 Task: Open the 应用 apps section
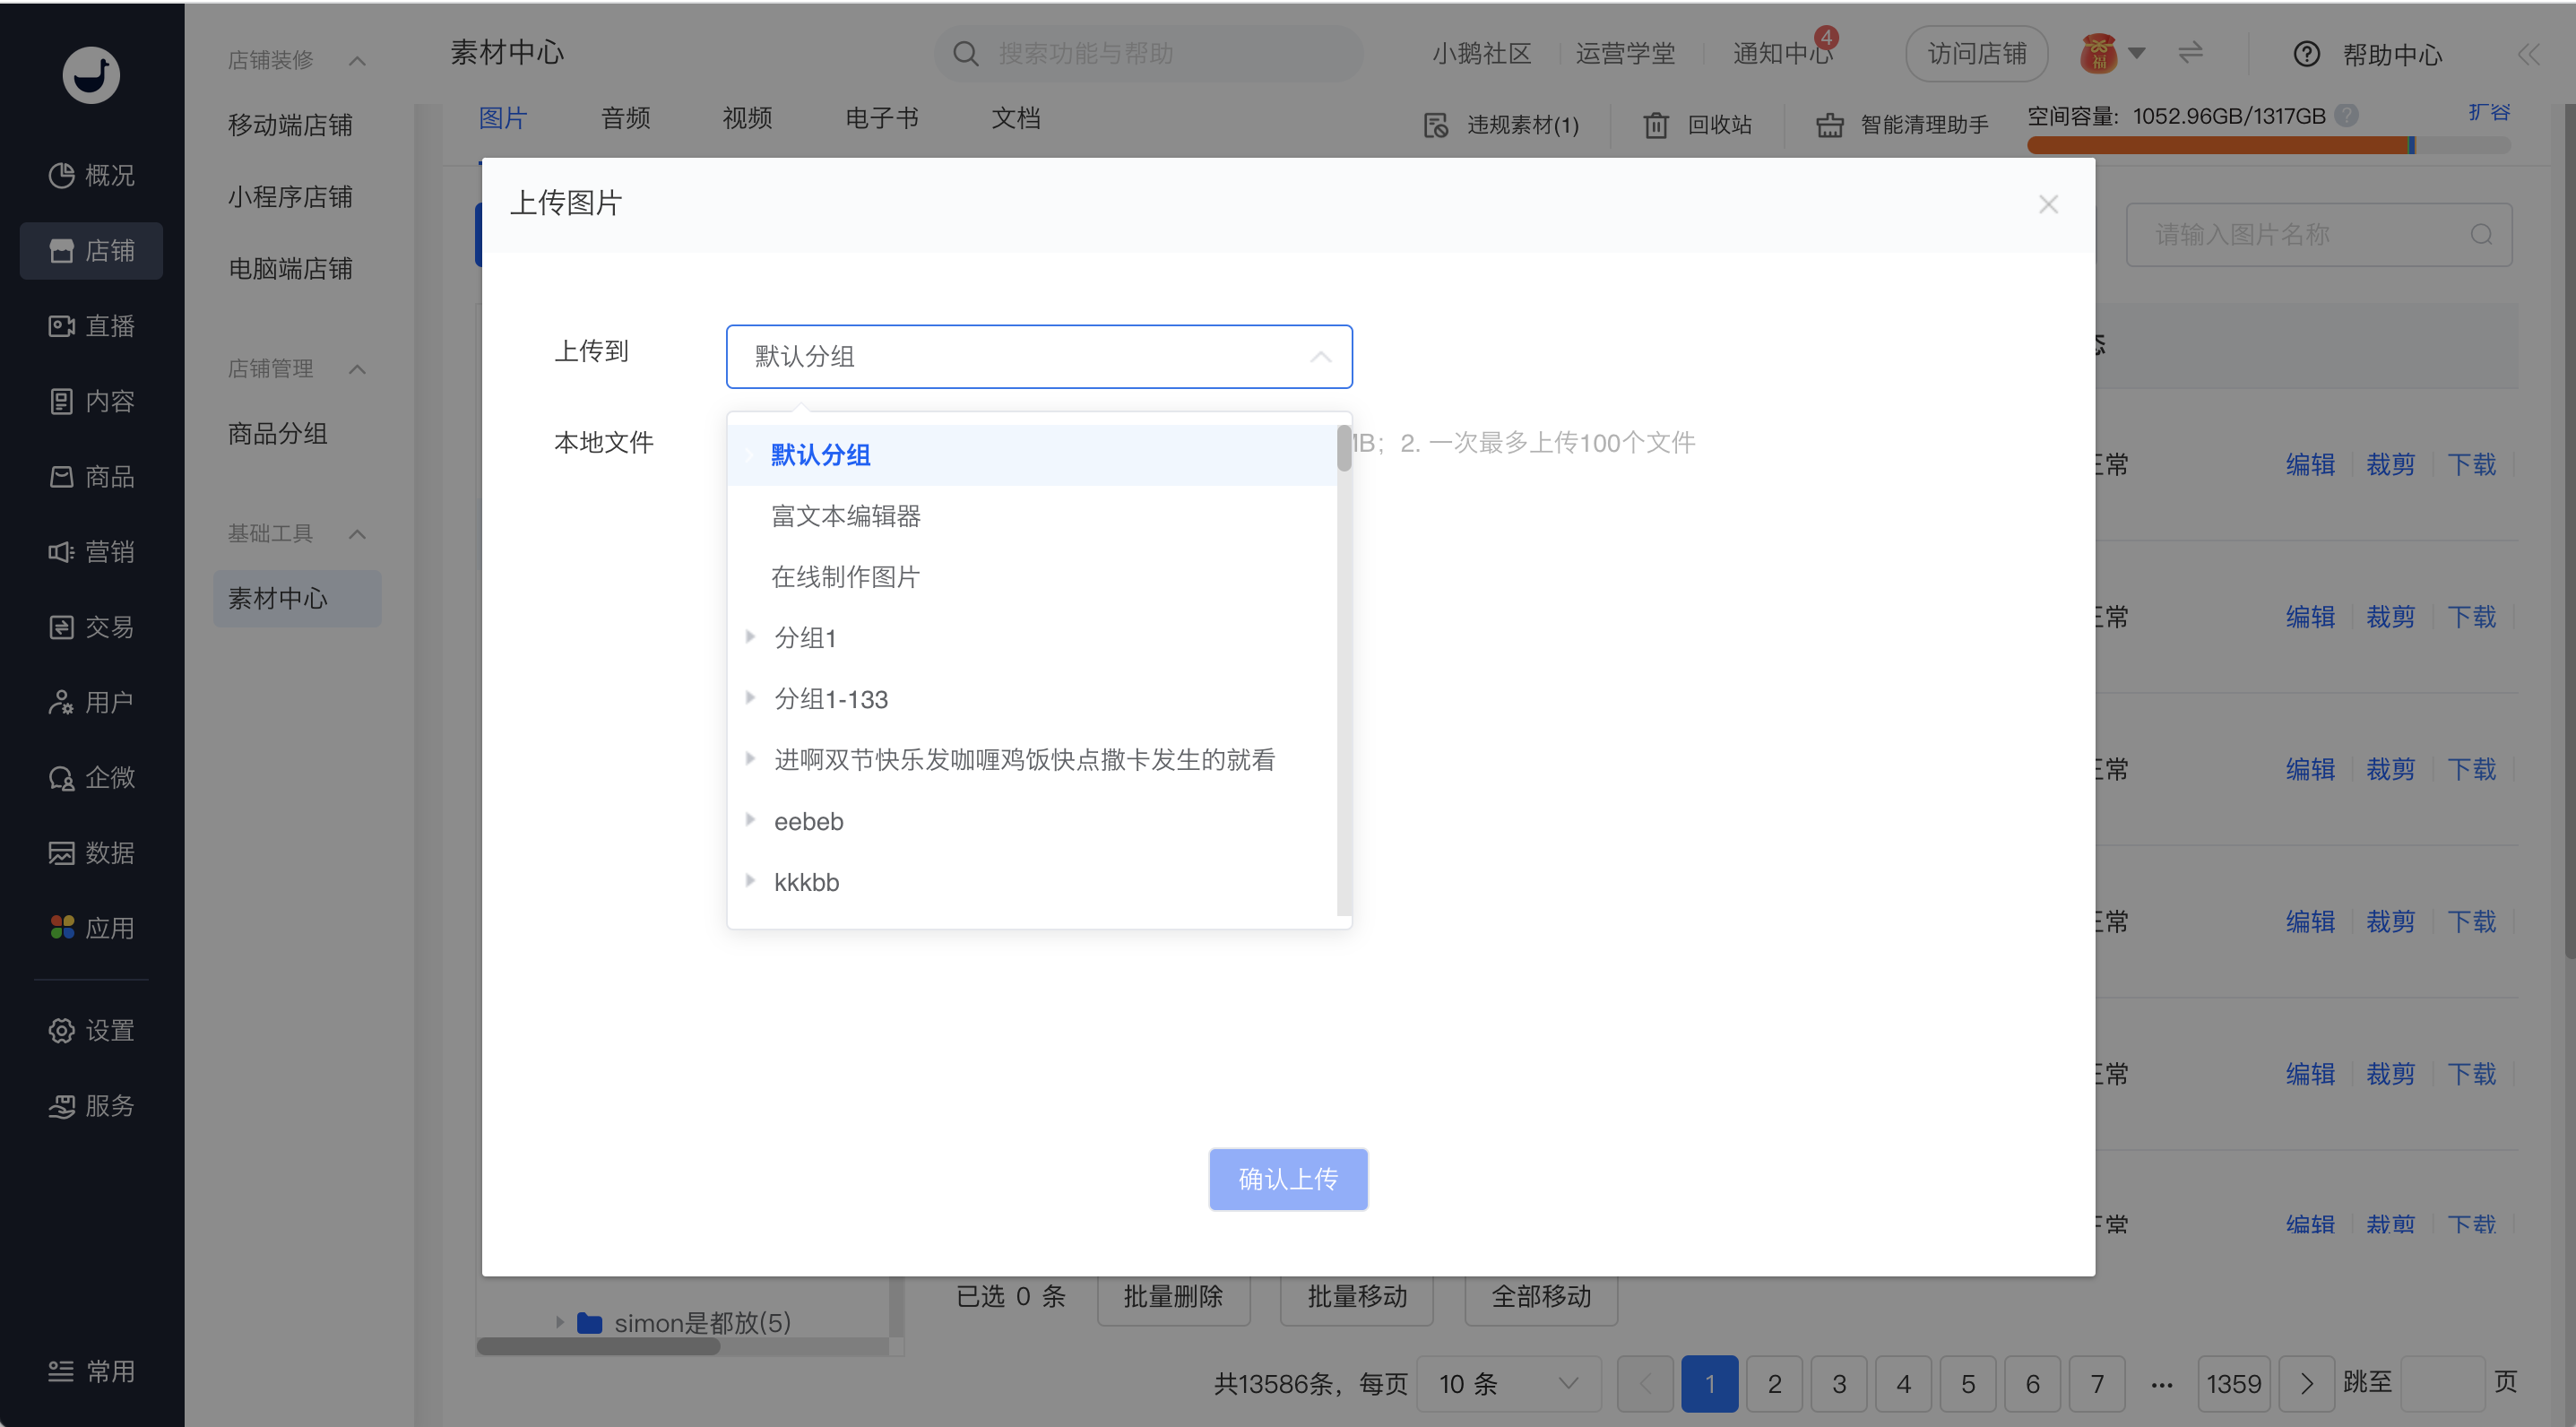pos(91,928)
